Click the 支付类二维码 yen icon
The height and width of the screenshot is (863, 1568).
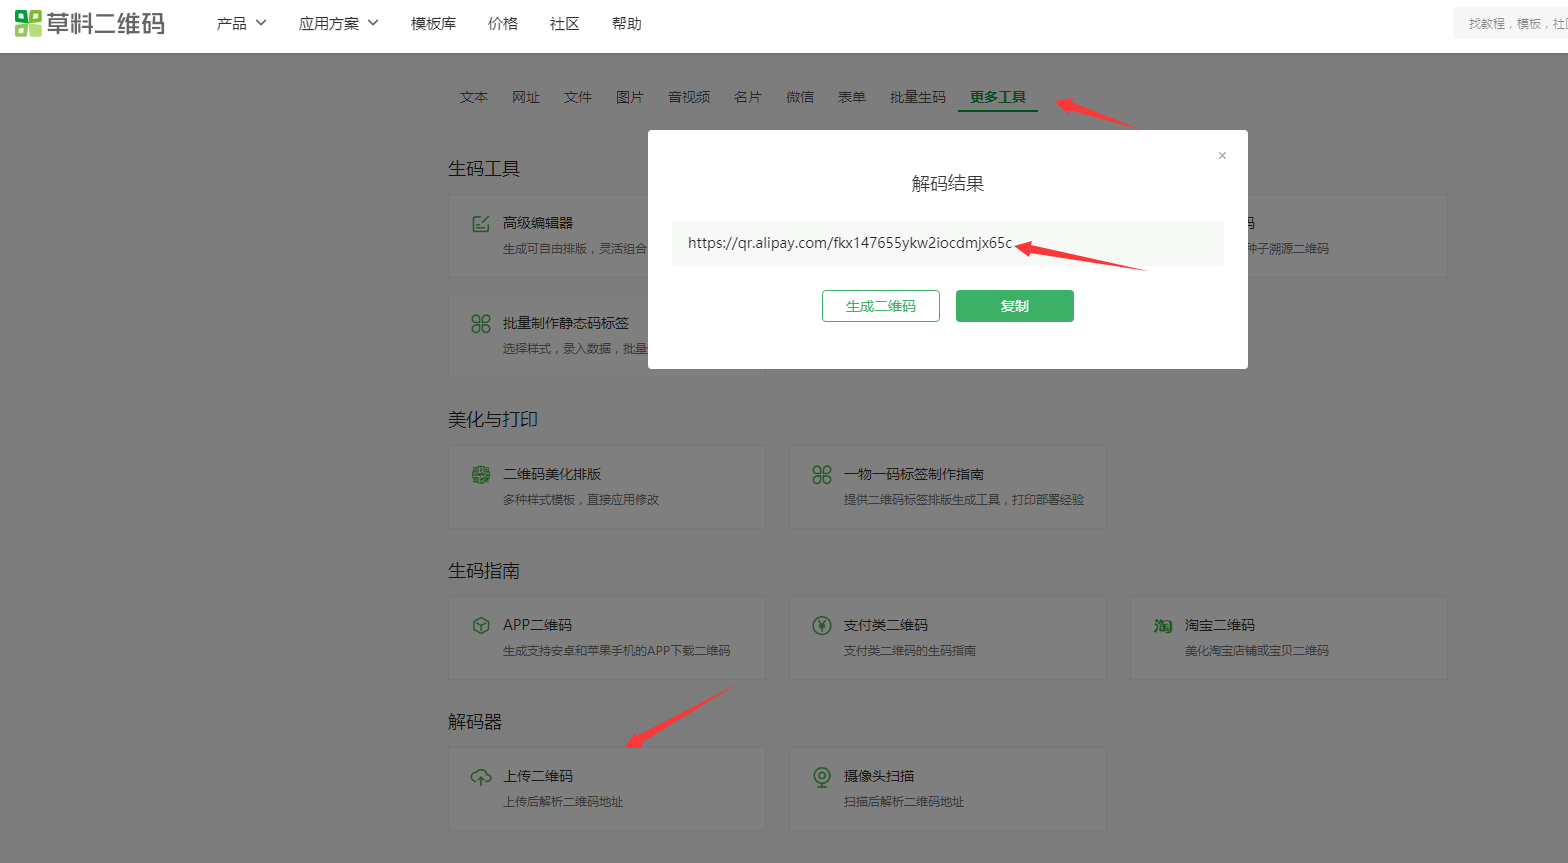[x=822, y=626]
